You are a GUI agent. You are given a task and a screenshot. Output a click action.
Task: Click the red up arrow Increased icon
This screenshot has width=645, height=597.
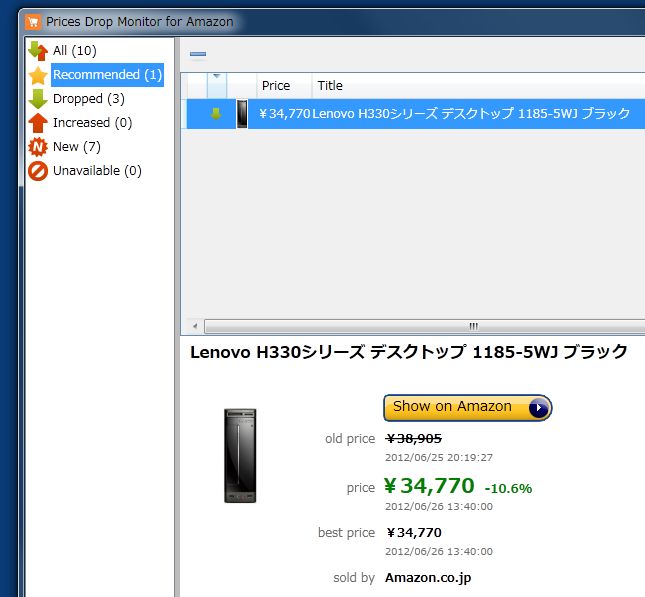[38, 123]
